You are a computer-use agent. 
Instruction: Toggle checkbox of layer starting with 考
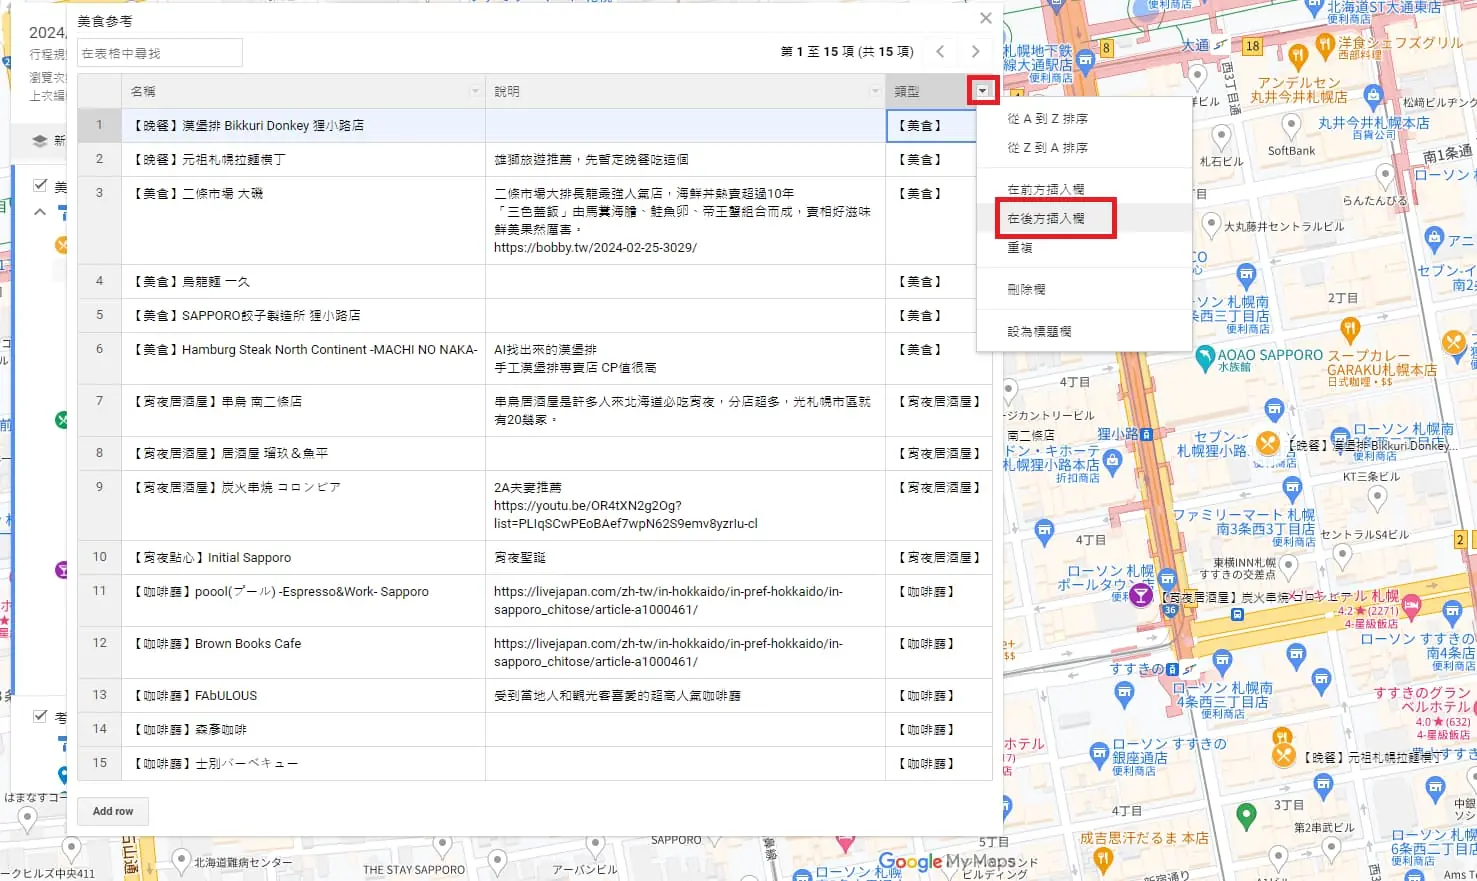(x=40, y=716)
